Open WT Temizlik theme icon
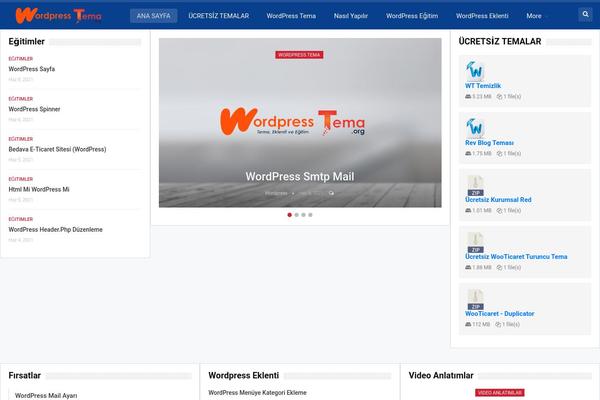Screen dimensions: 600x400 pos(475,70)
